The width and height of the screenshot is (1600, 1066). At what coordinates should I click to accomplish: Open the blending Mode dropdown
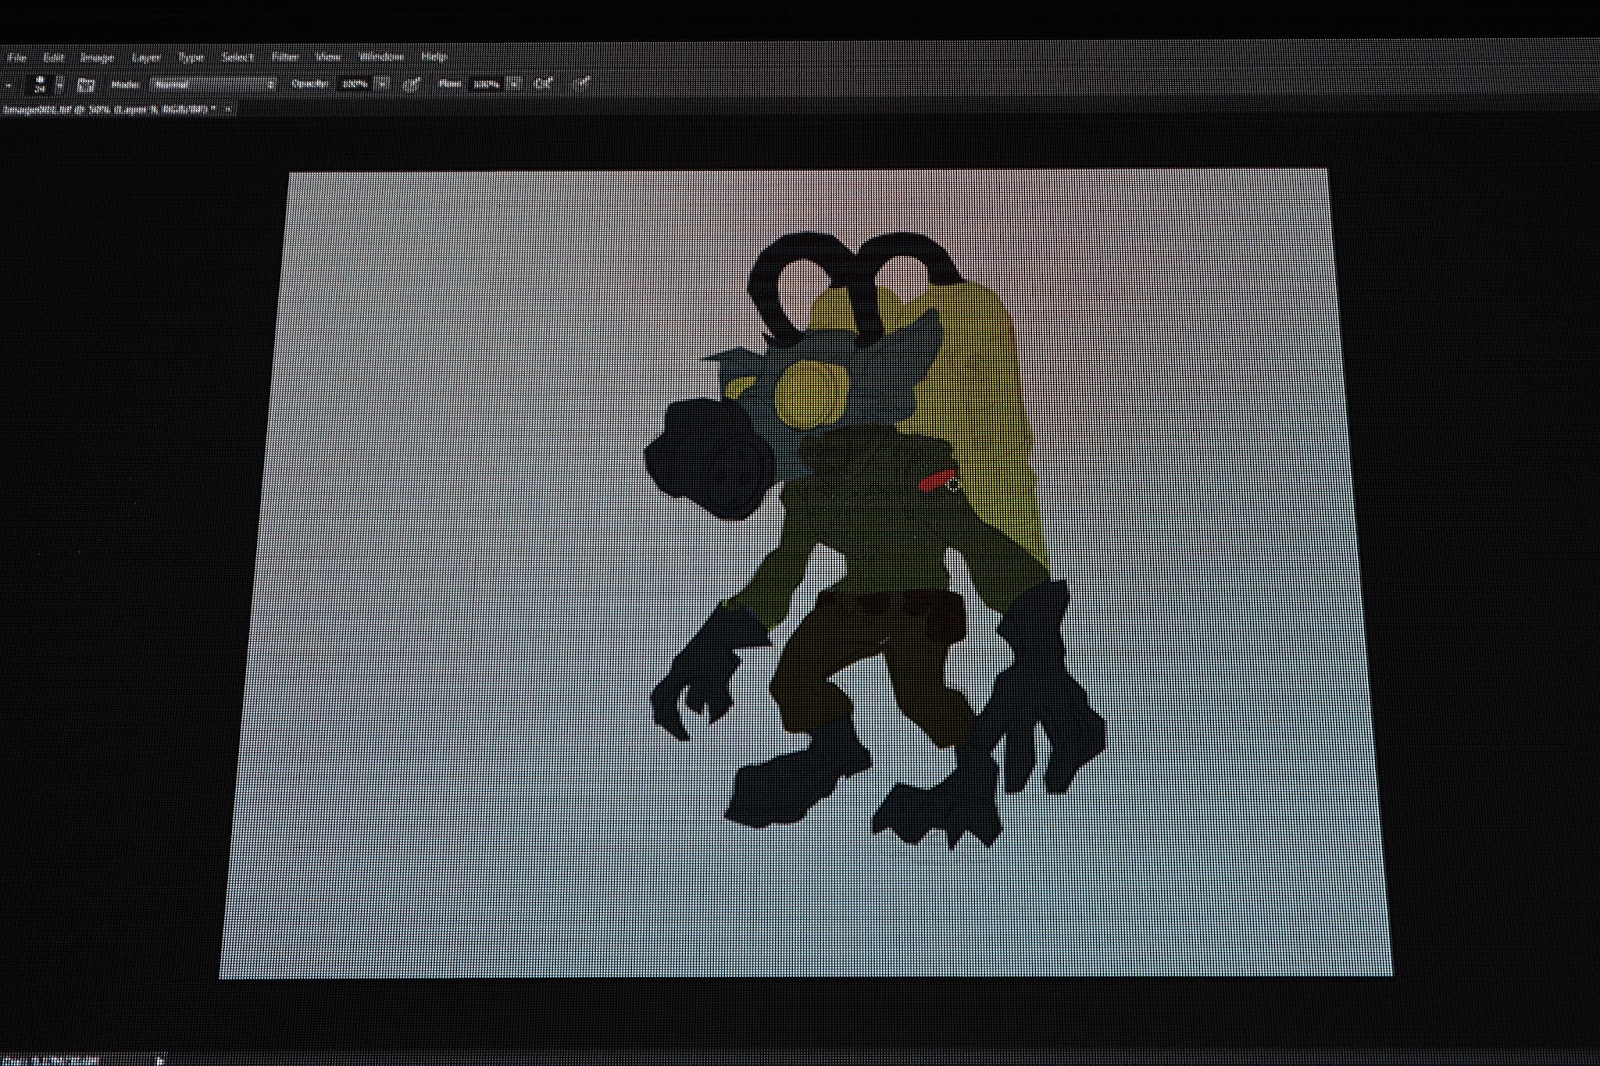(x=214, y=85)
